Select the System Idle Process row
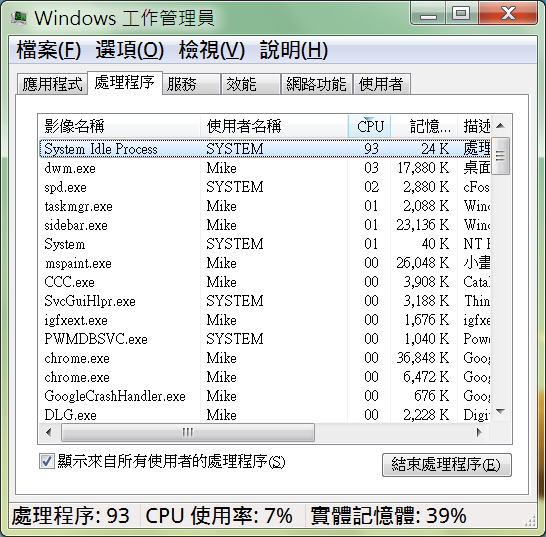Image resolution: width=546 pixels, height=537 pixels. point(265,149)
